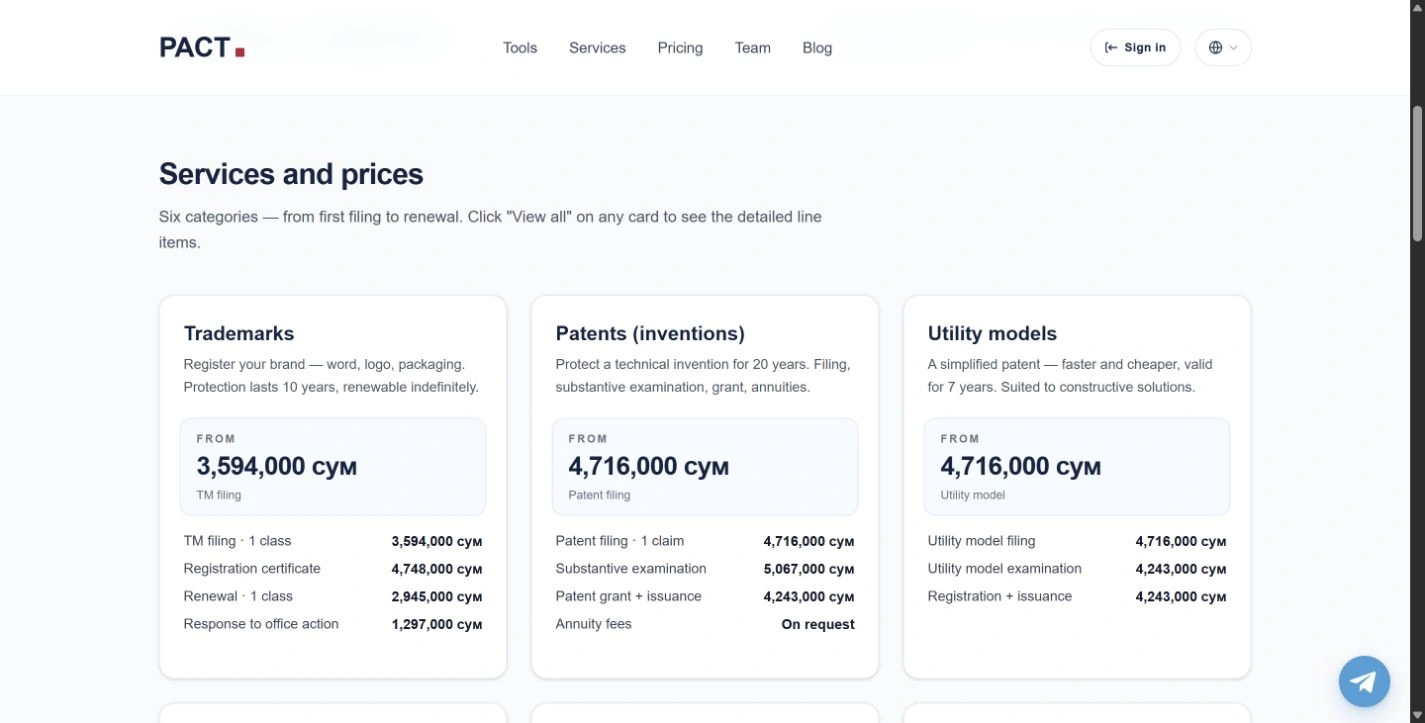This screenshot has height=723, width=1425.
Task: Select the Utility models card heading
Action: click(x=992, y=333)
